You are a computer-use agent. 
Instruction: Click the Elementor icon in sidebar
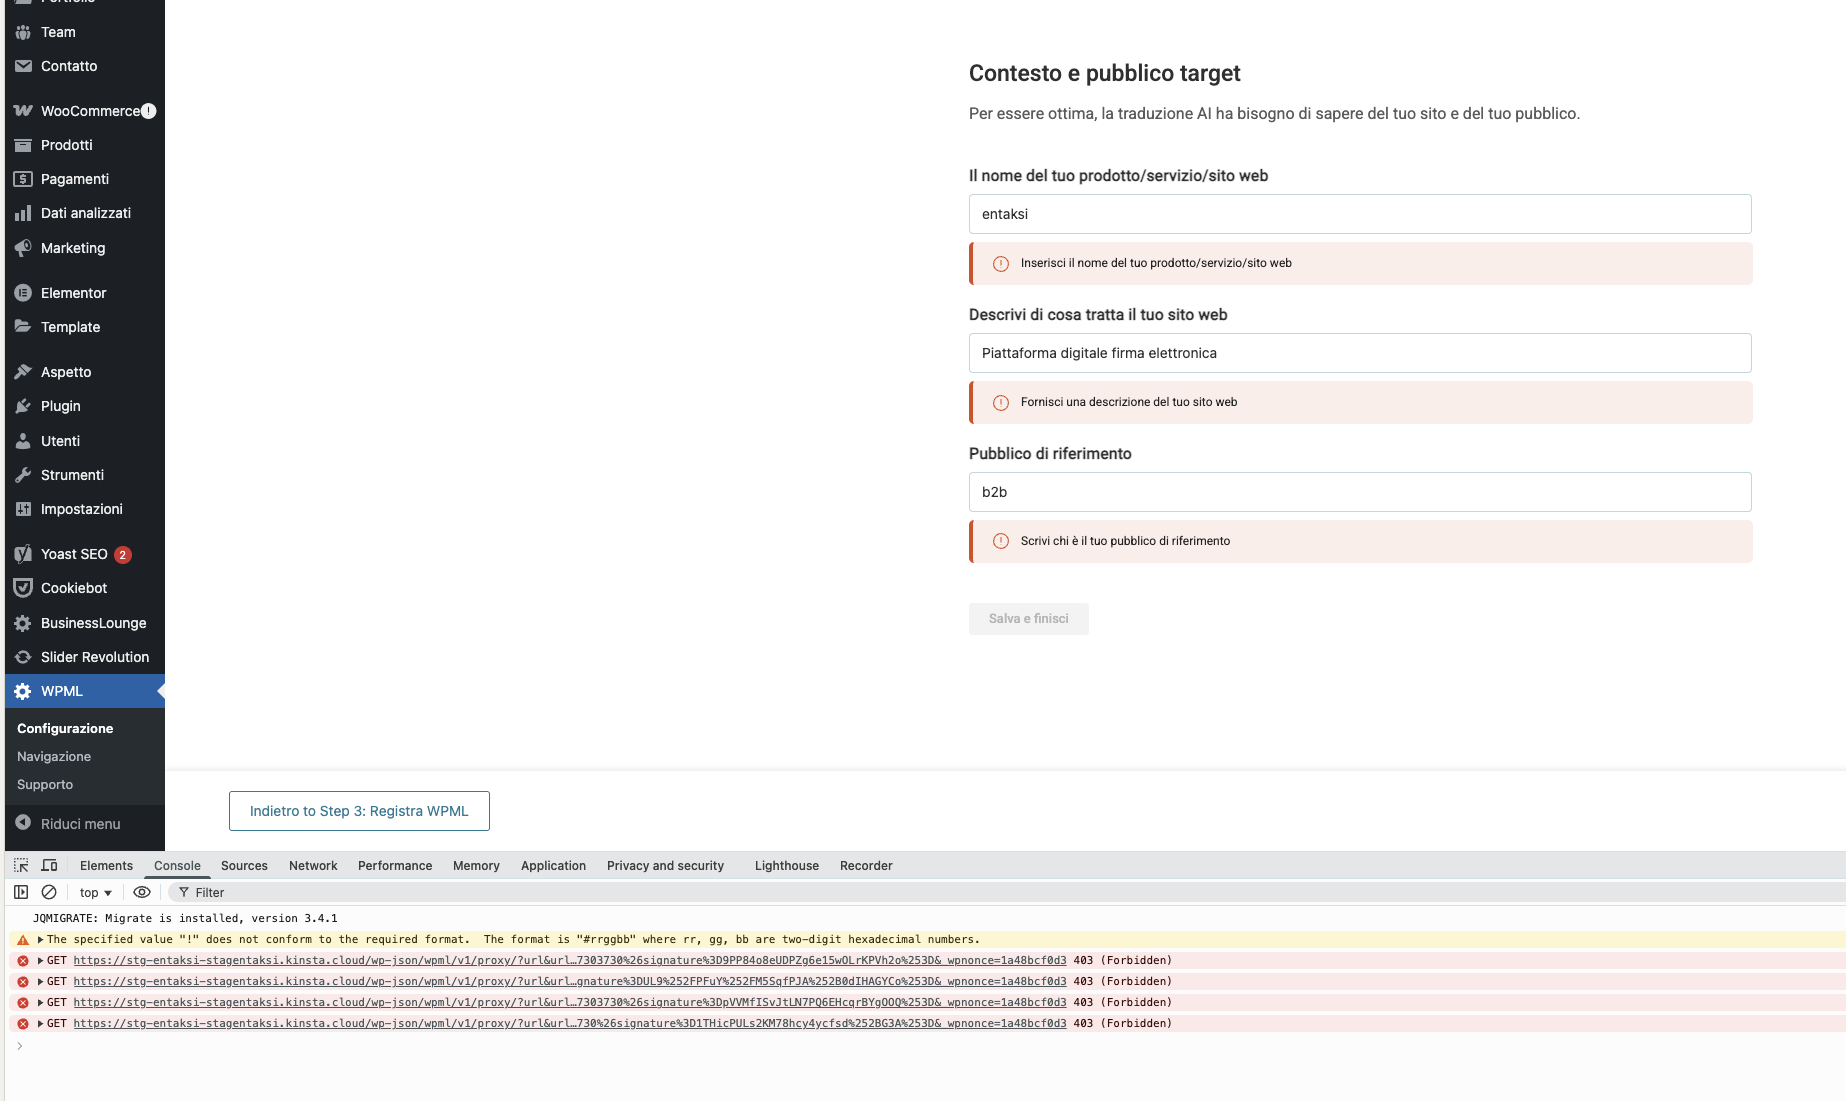tap(23, 293)
